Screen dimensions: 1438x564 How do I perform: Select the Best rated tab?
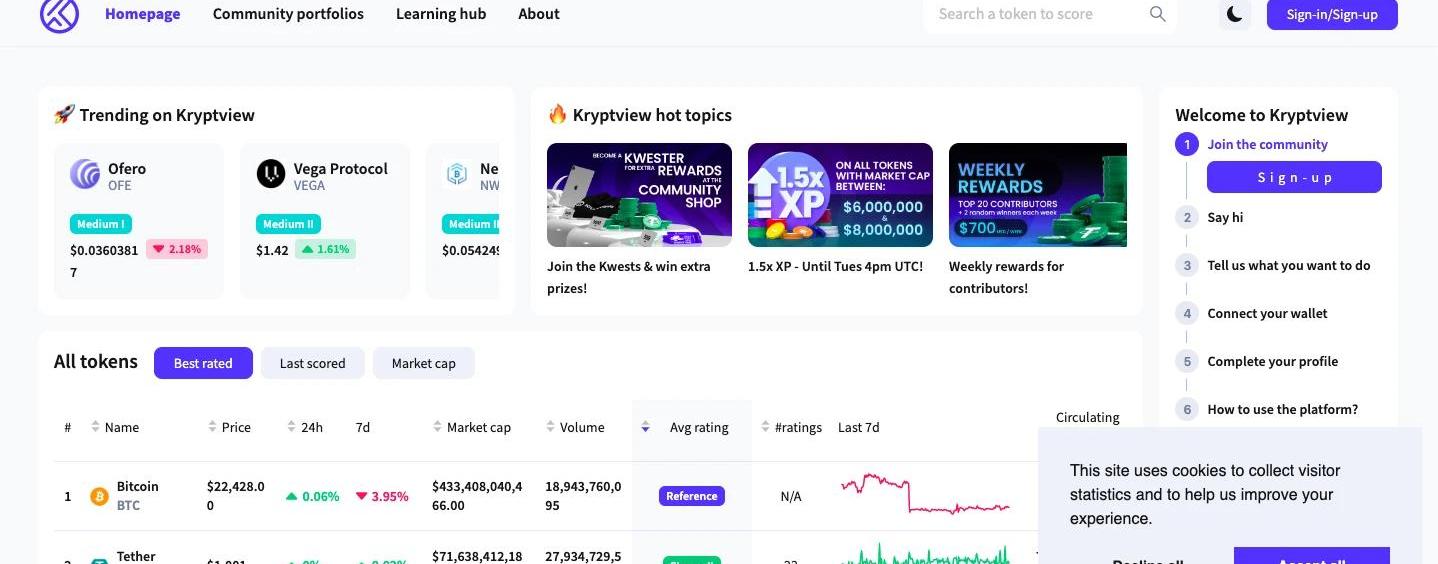[x=203, y=363]
